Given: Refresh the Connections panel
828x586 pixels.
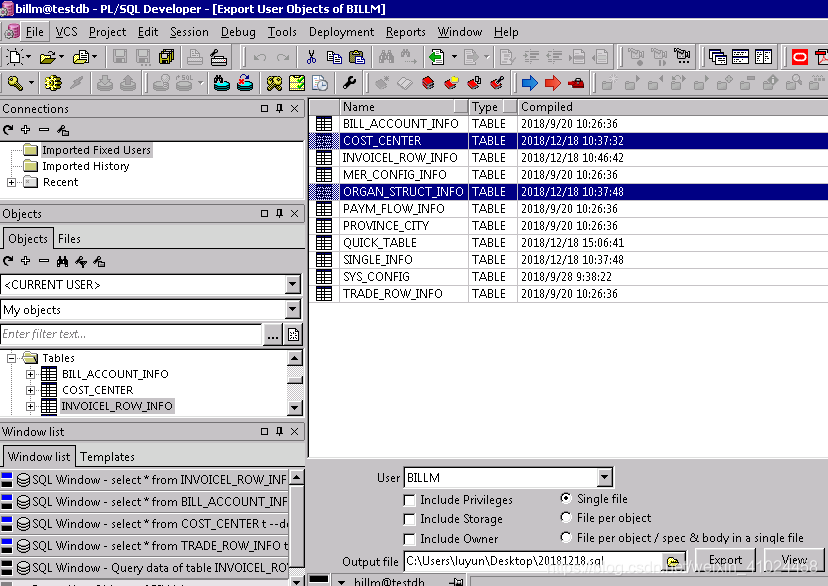Looking at the screenshot, I should point(8,129).
